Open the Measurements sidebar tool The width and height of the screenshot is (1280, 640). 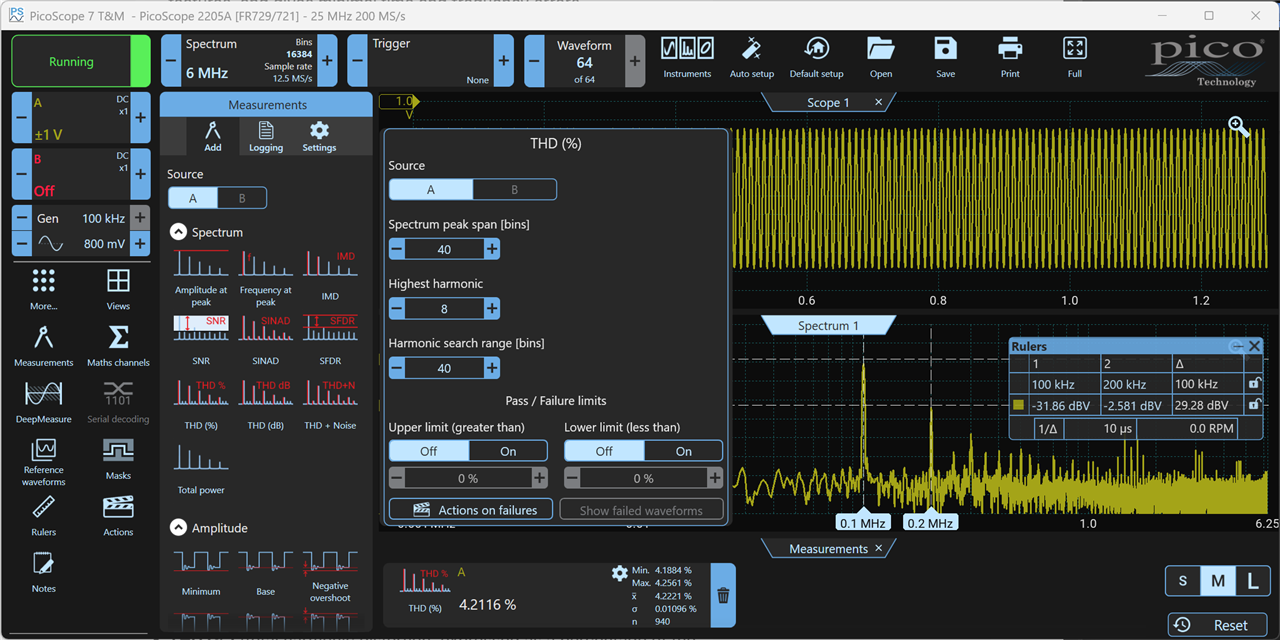(44, 345)
